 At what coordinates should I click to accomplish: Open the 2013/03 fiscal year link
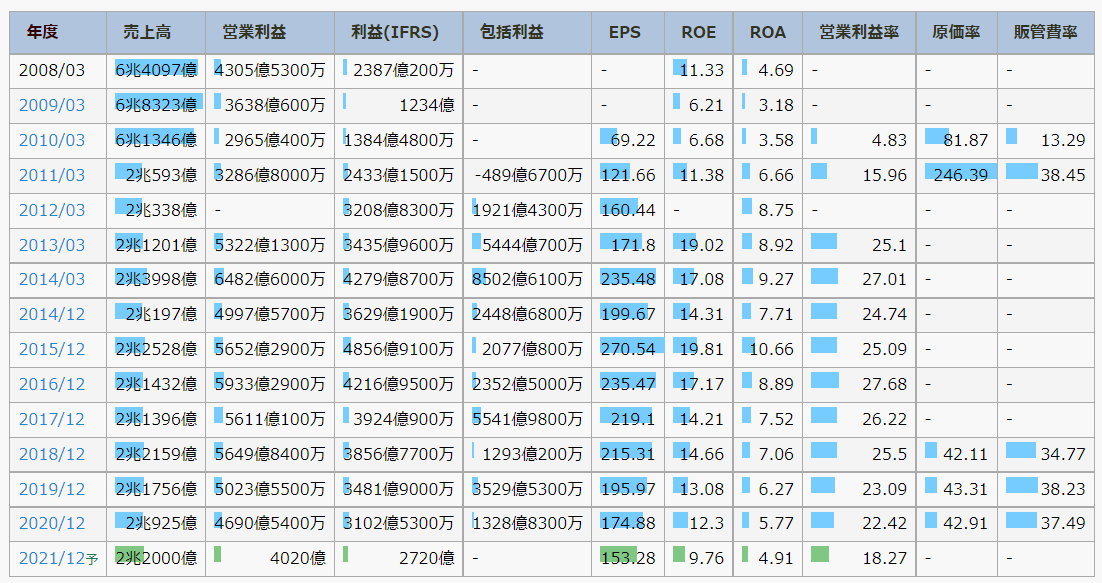tap(51, 245)
